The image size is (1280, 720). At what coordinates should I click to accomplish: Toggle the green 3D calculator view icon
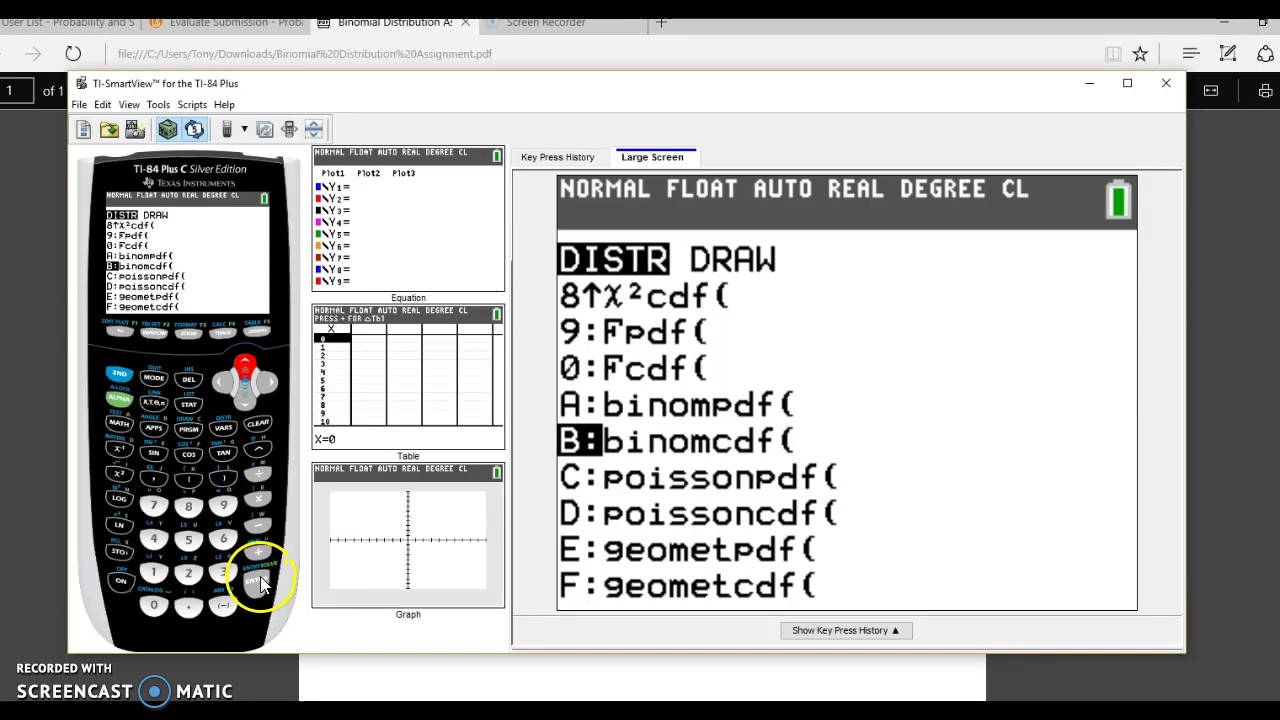tap(168, 129)
